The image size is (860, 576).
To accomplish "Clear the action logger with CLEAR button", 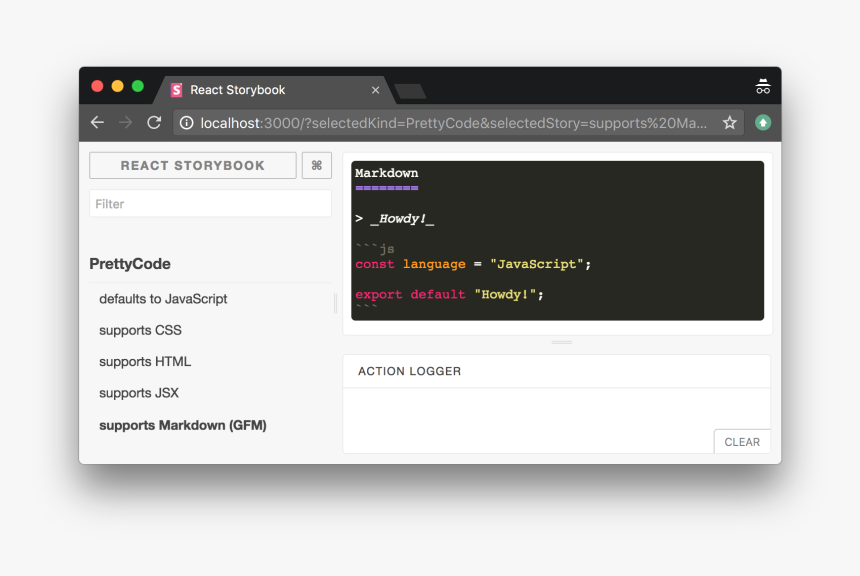I will (742, 442).
